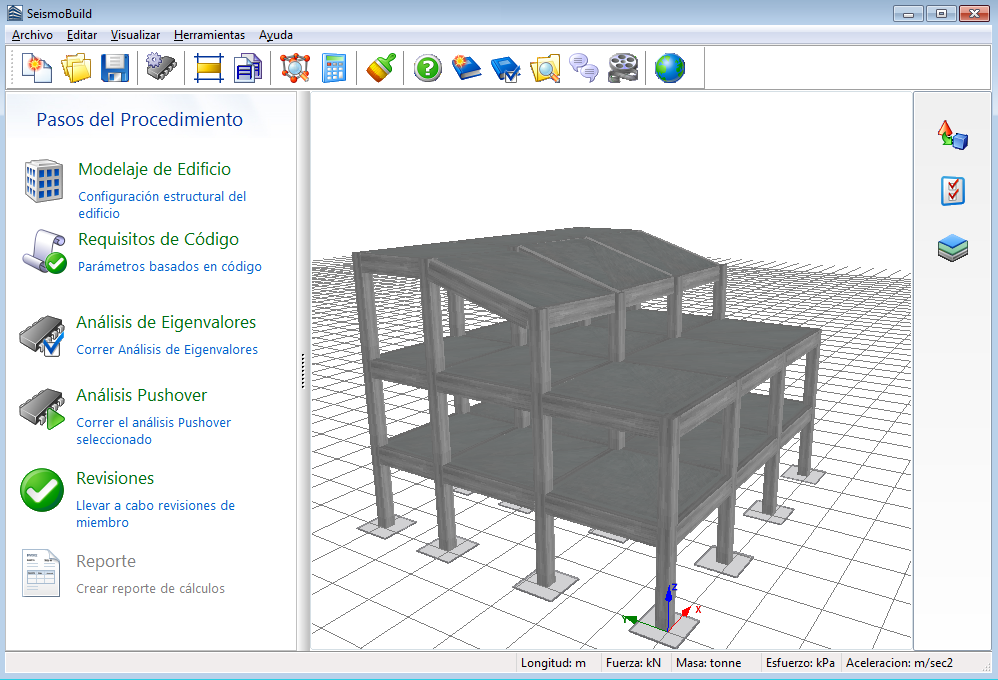Viewport: 998px width, 680px height.
Task: Select the Análisis Pushover step heading
Action: click(x=142, y=395)
